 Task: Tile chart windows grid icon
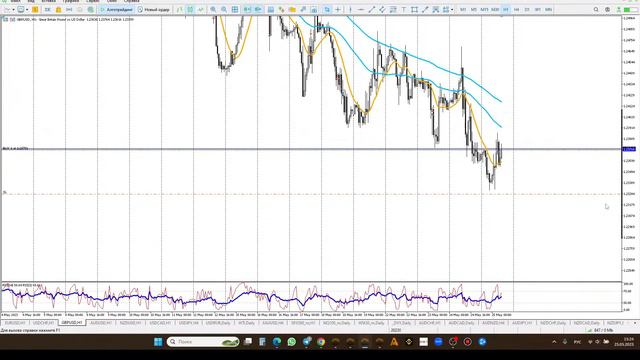(x=235, y=9)
